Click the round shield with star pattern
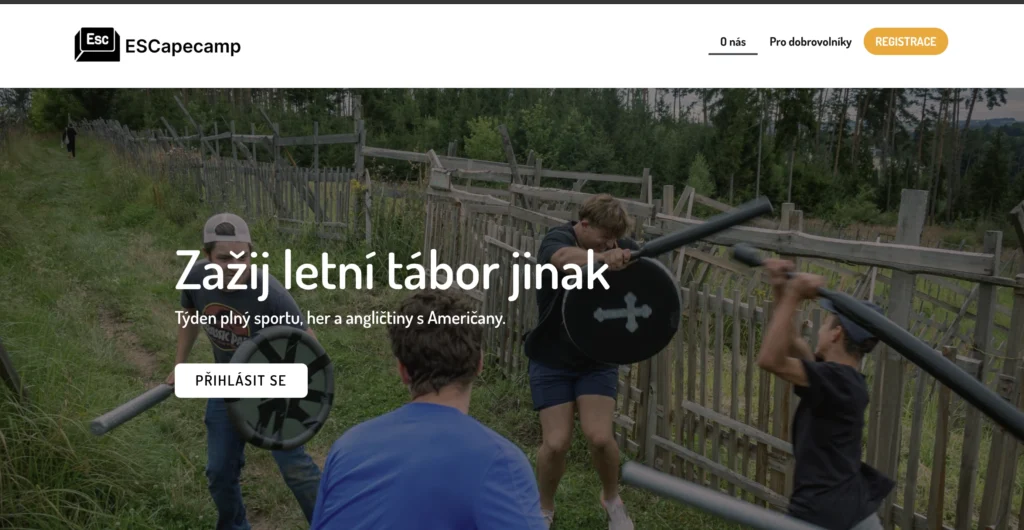The width and height of the screenshot is (1024, 530). point(280,388)
